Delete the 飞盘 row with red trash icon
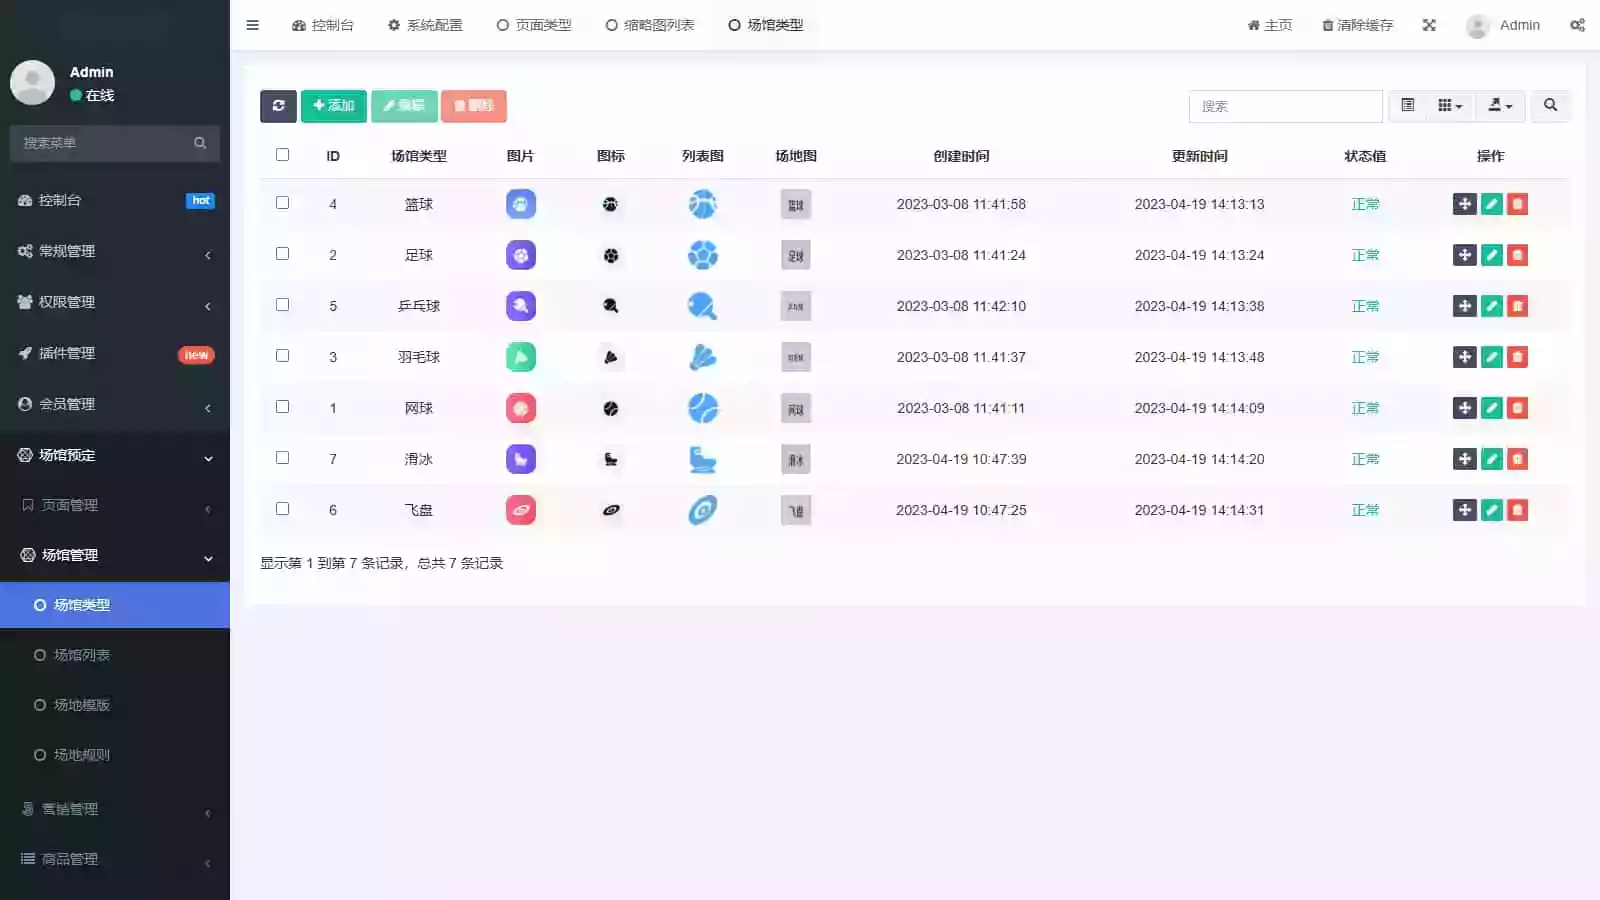 pos(1517,509)
